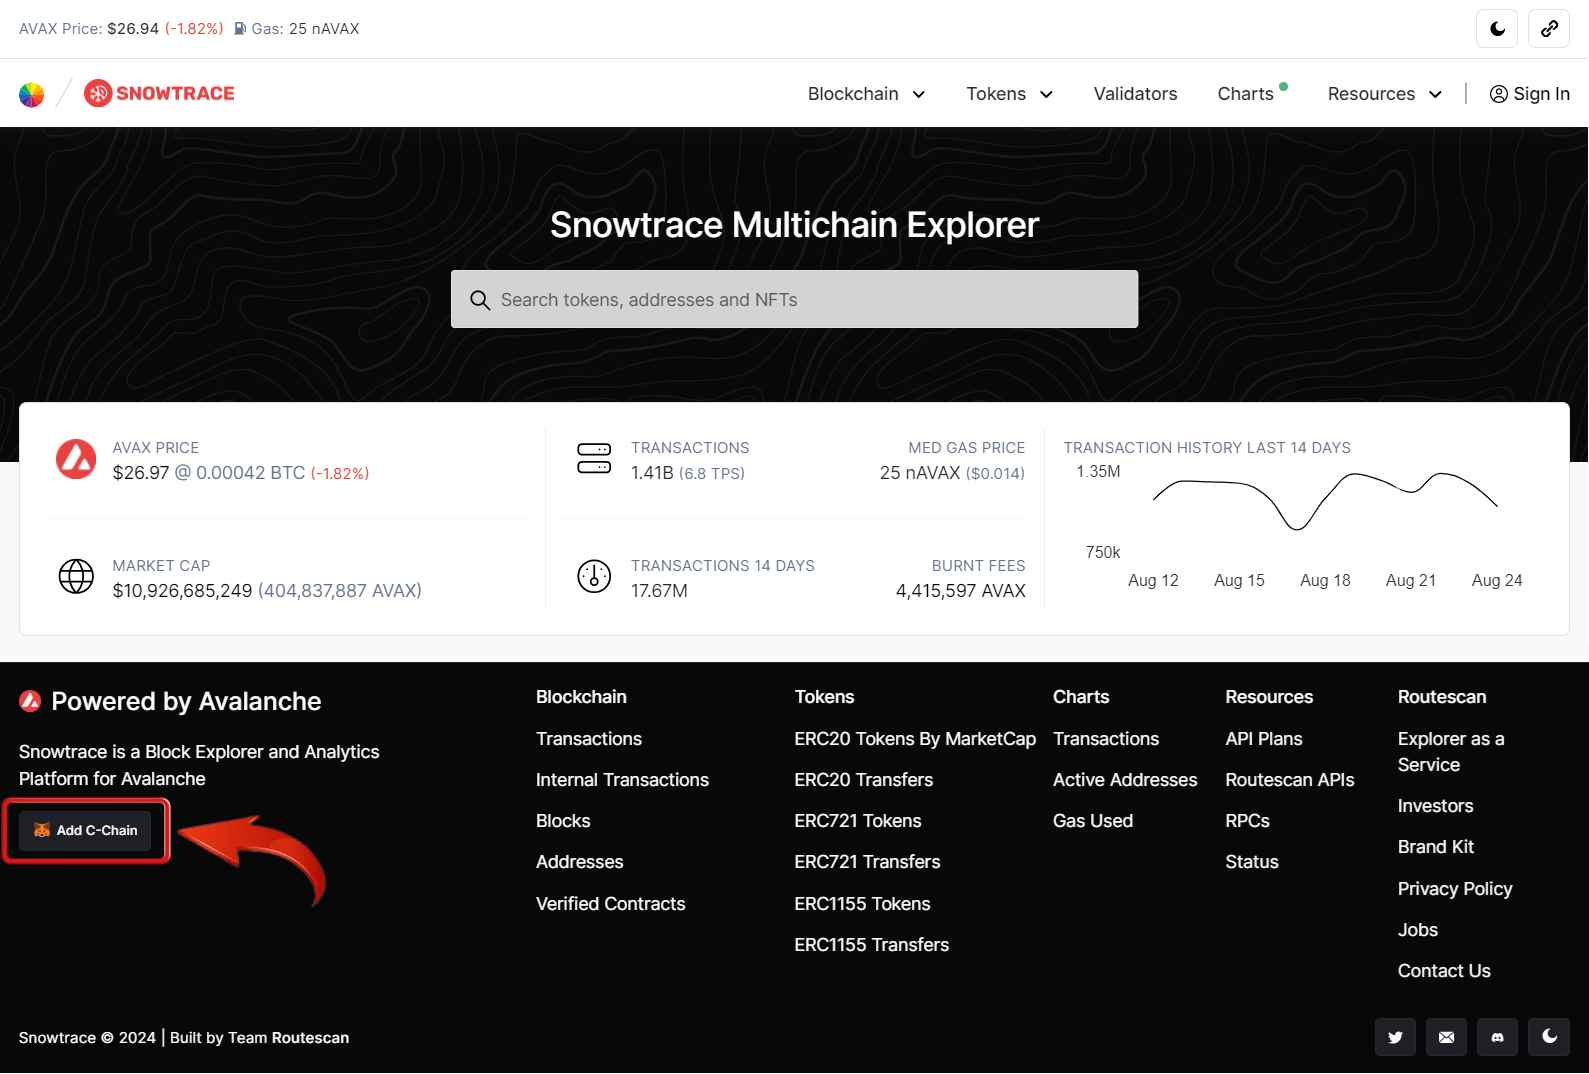Open Gas Used chart link
Screen dimensions: 1589x1074
click(x=1093, y=821)
